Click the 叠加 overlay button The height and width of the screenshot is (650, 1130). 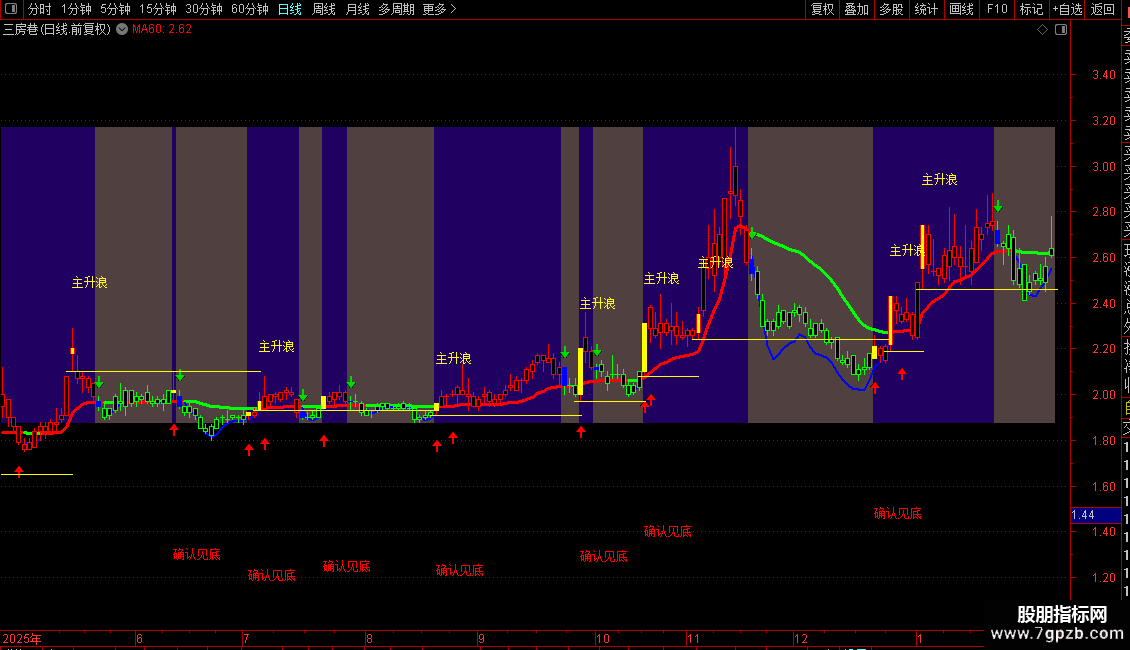[x=857, y=9]
